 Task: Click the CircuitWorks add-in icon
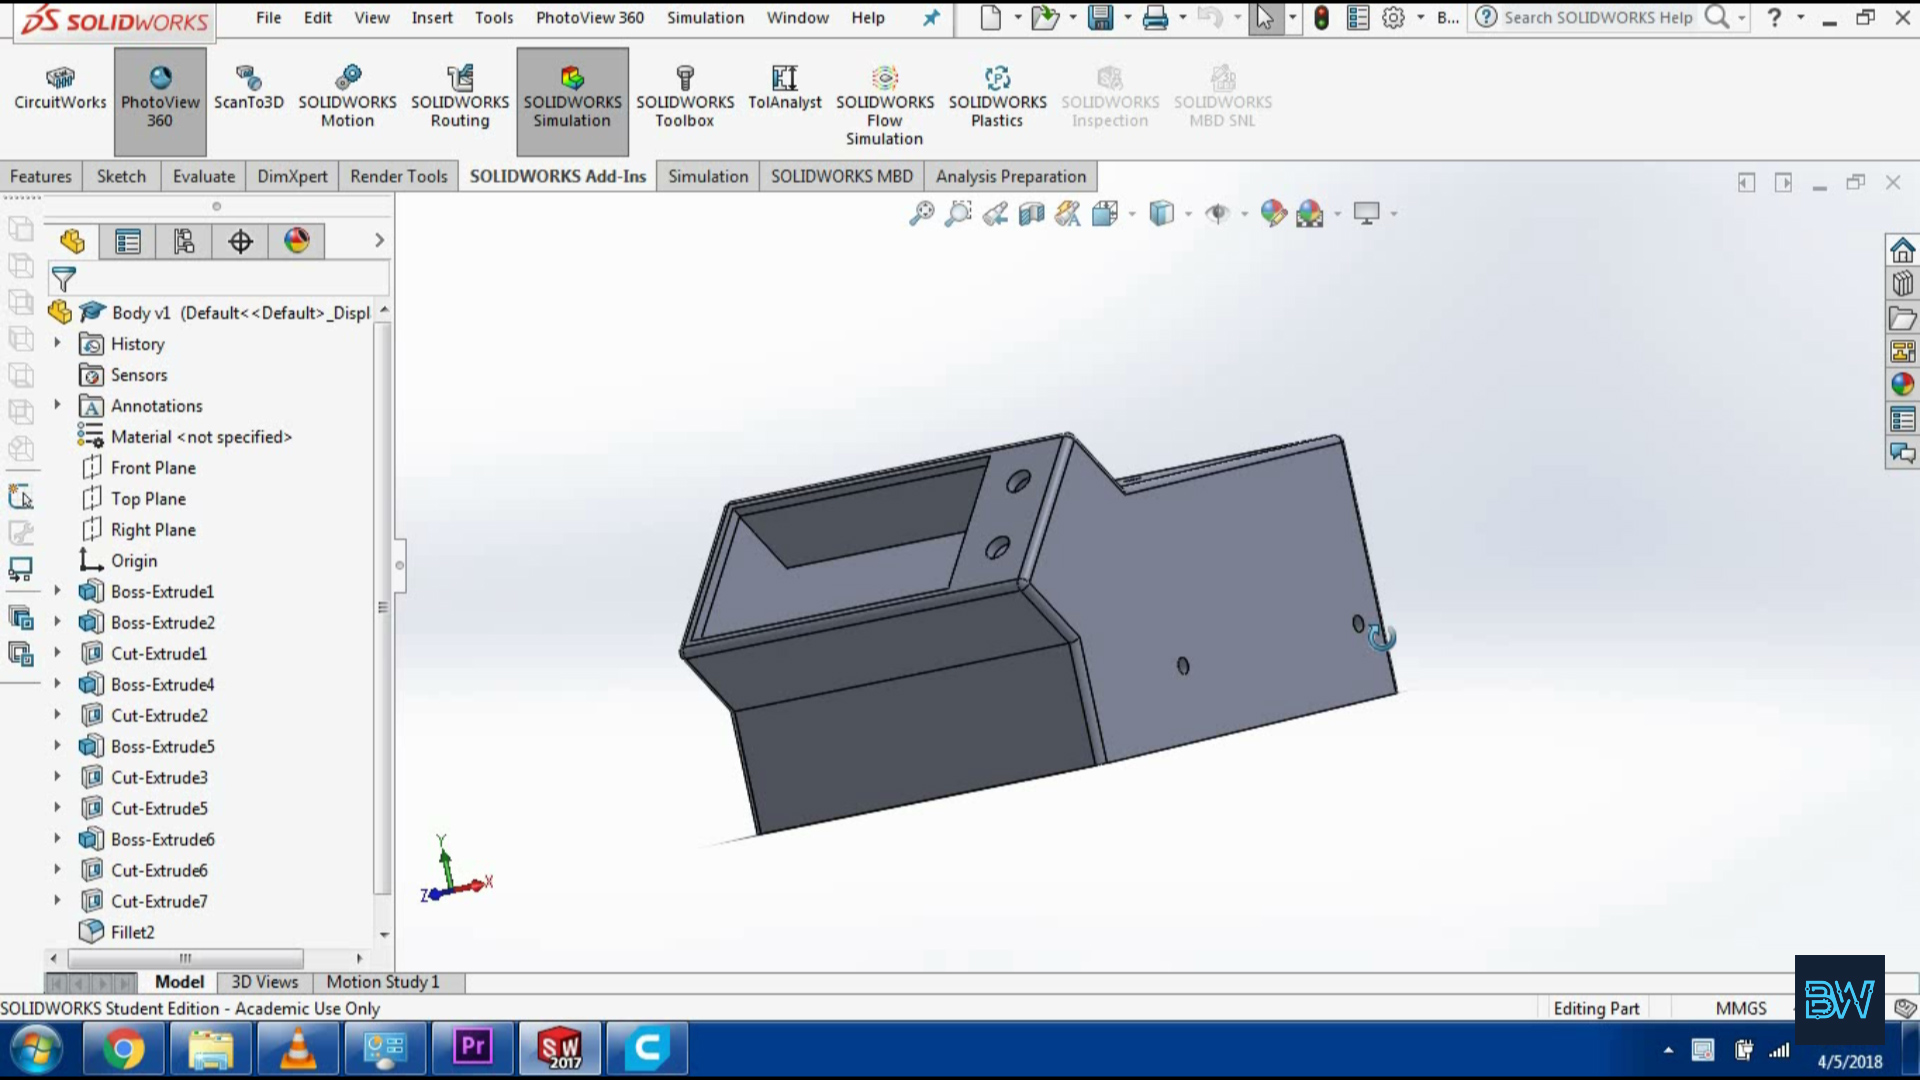[60, 89]
